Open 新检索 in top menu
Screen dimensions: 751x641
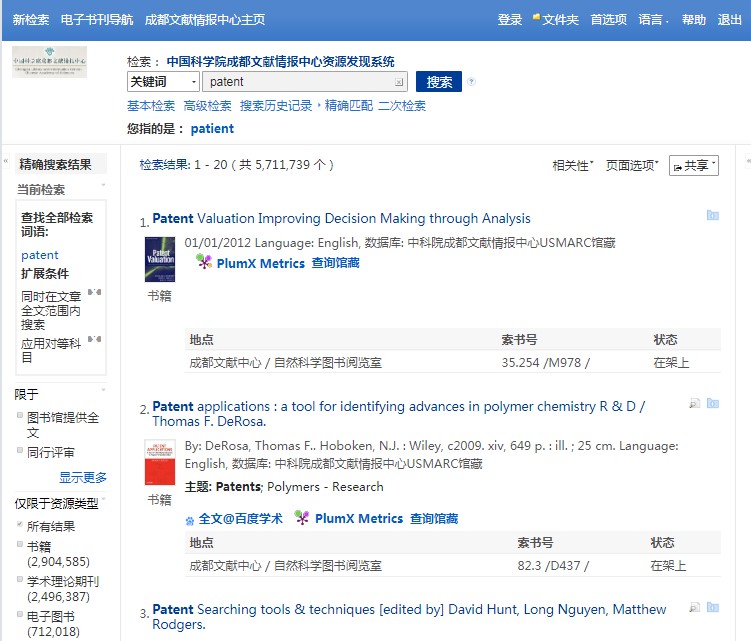point(31,20)
